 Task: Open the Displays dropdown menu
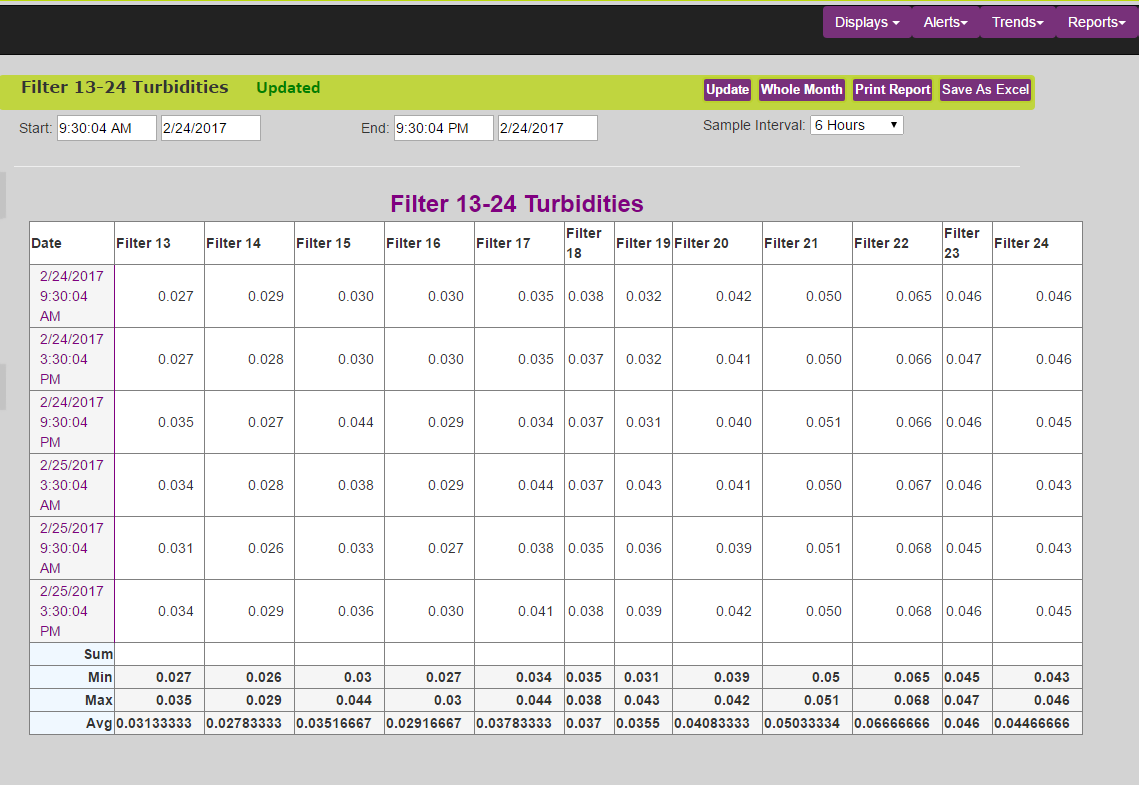pos(867,23)
